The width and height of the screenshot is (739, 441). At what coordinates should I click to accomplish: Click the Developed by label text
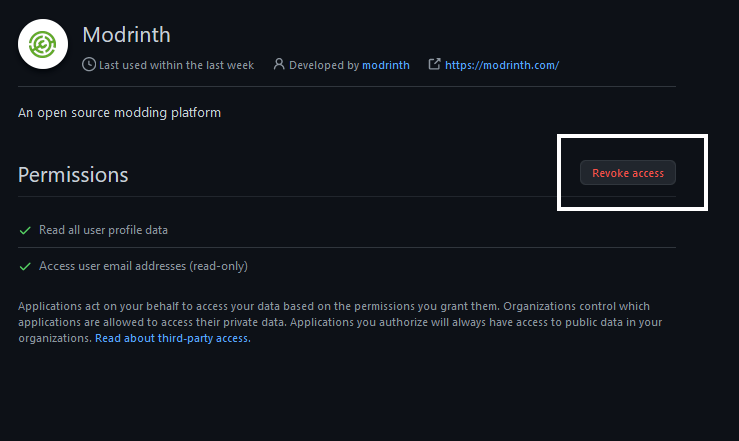click(x=324, y=65)
